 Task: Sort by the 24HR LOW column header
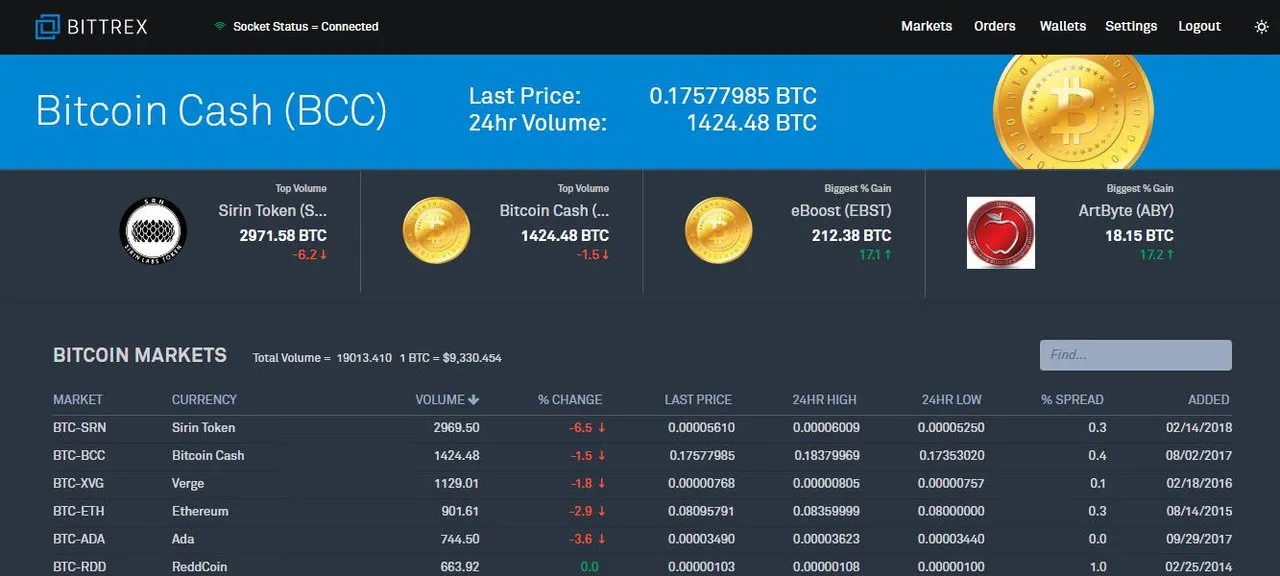pyautogui.click(x=952, y=399)
